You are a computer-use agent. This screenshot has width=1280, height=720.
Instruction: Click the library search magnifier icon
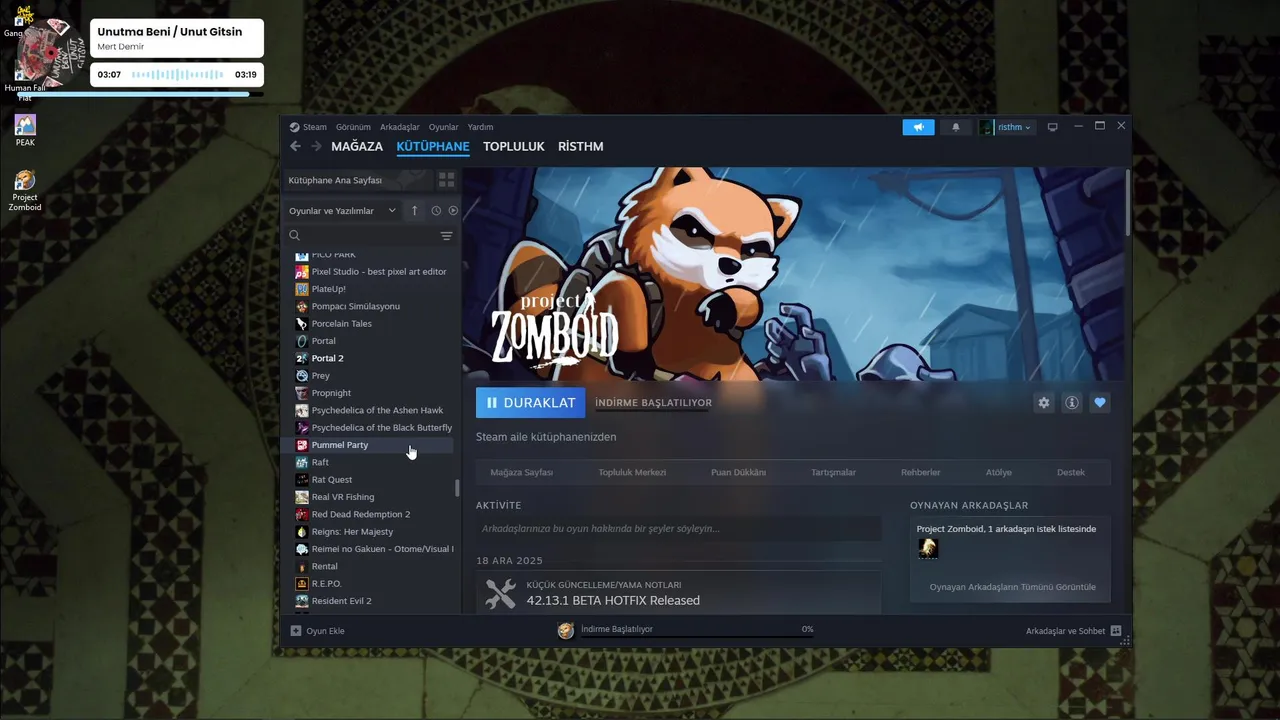pyautogui.click(x=294, y=236)
